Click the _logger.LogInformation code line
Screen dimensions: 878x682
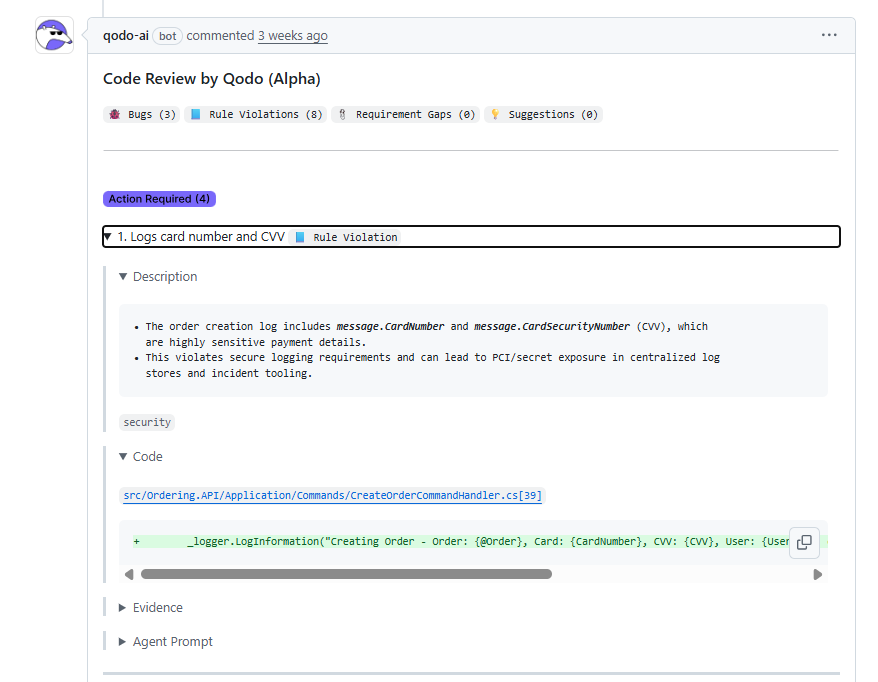tap(461, 541)
